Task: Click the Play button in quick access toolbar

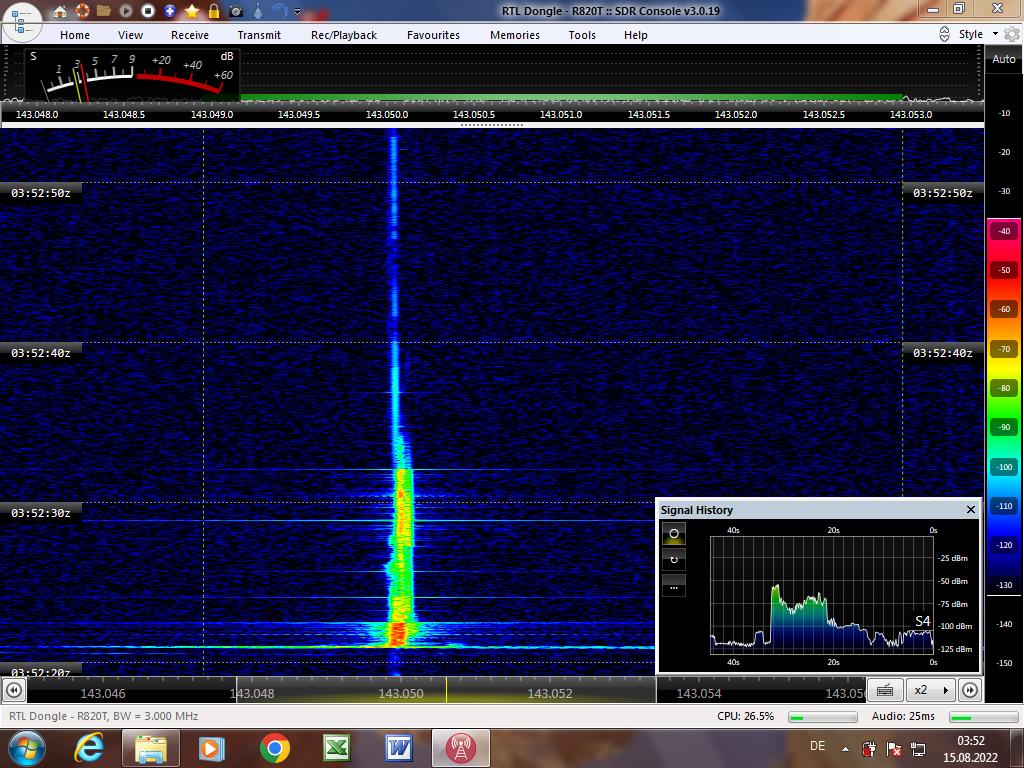Action: [x=126, y=11]
